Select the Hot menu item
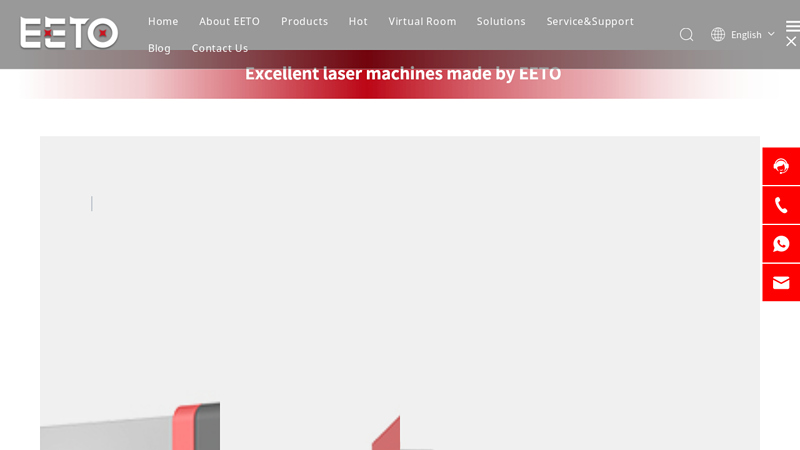The image size is (800, 450). [358, 21]
